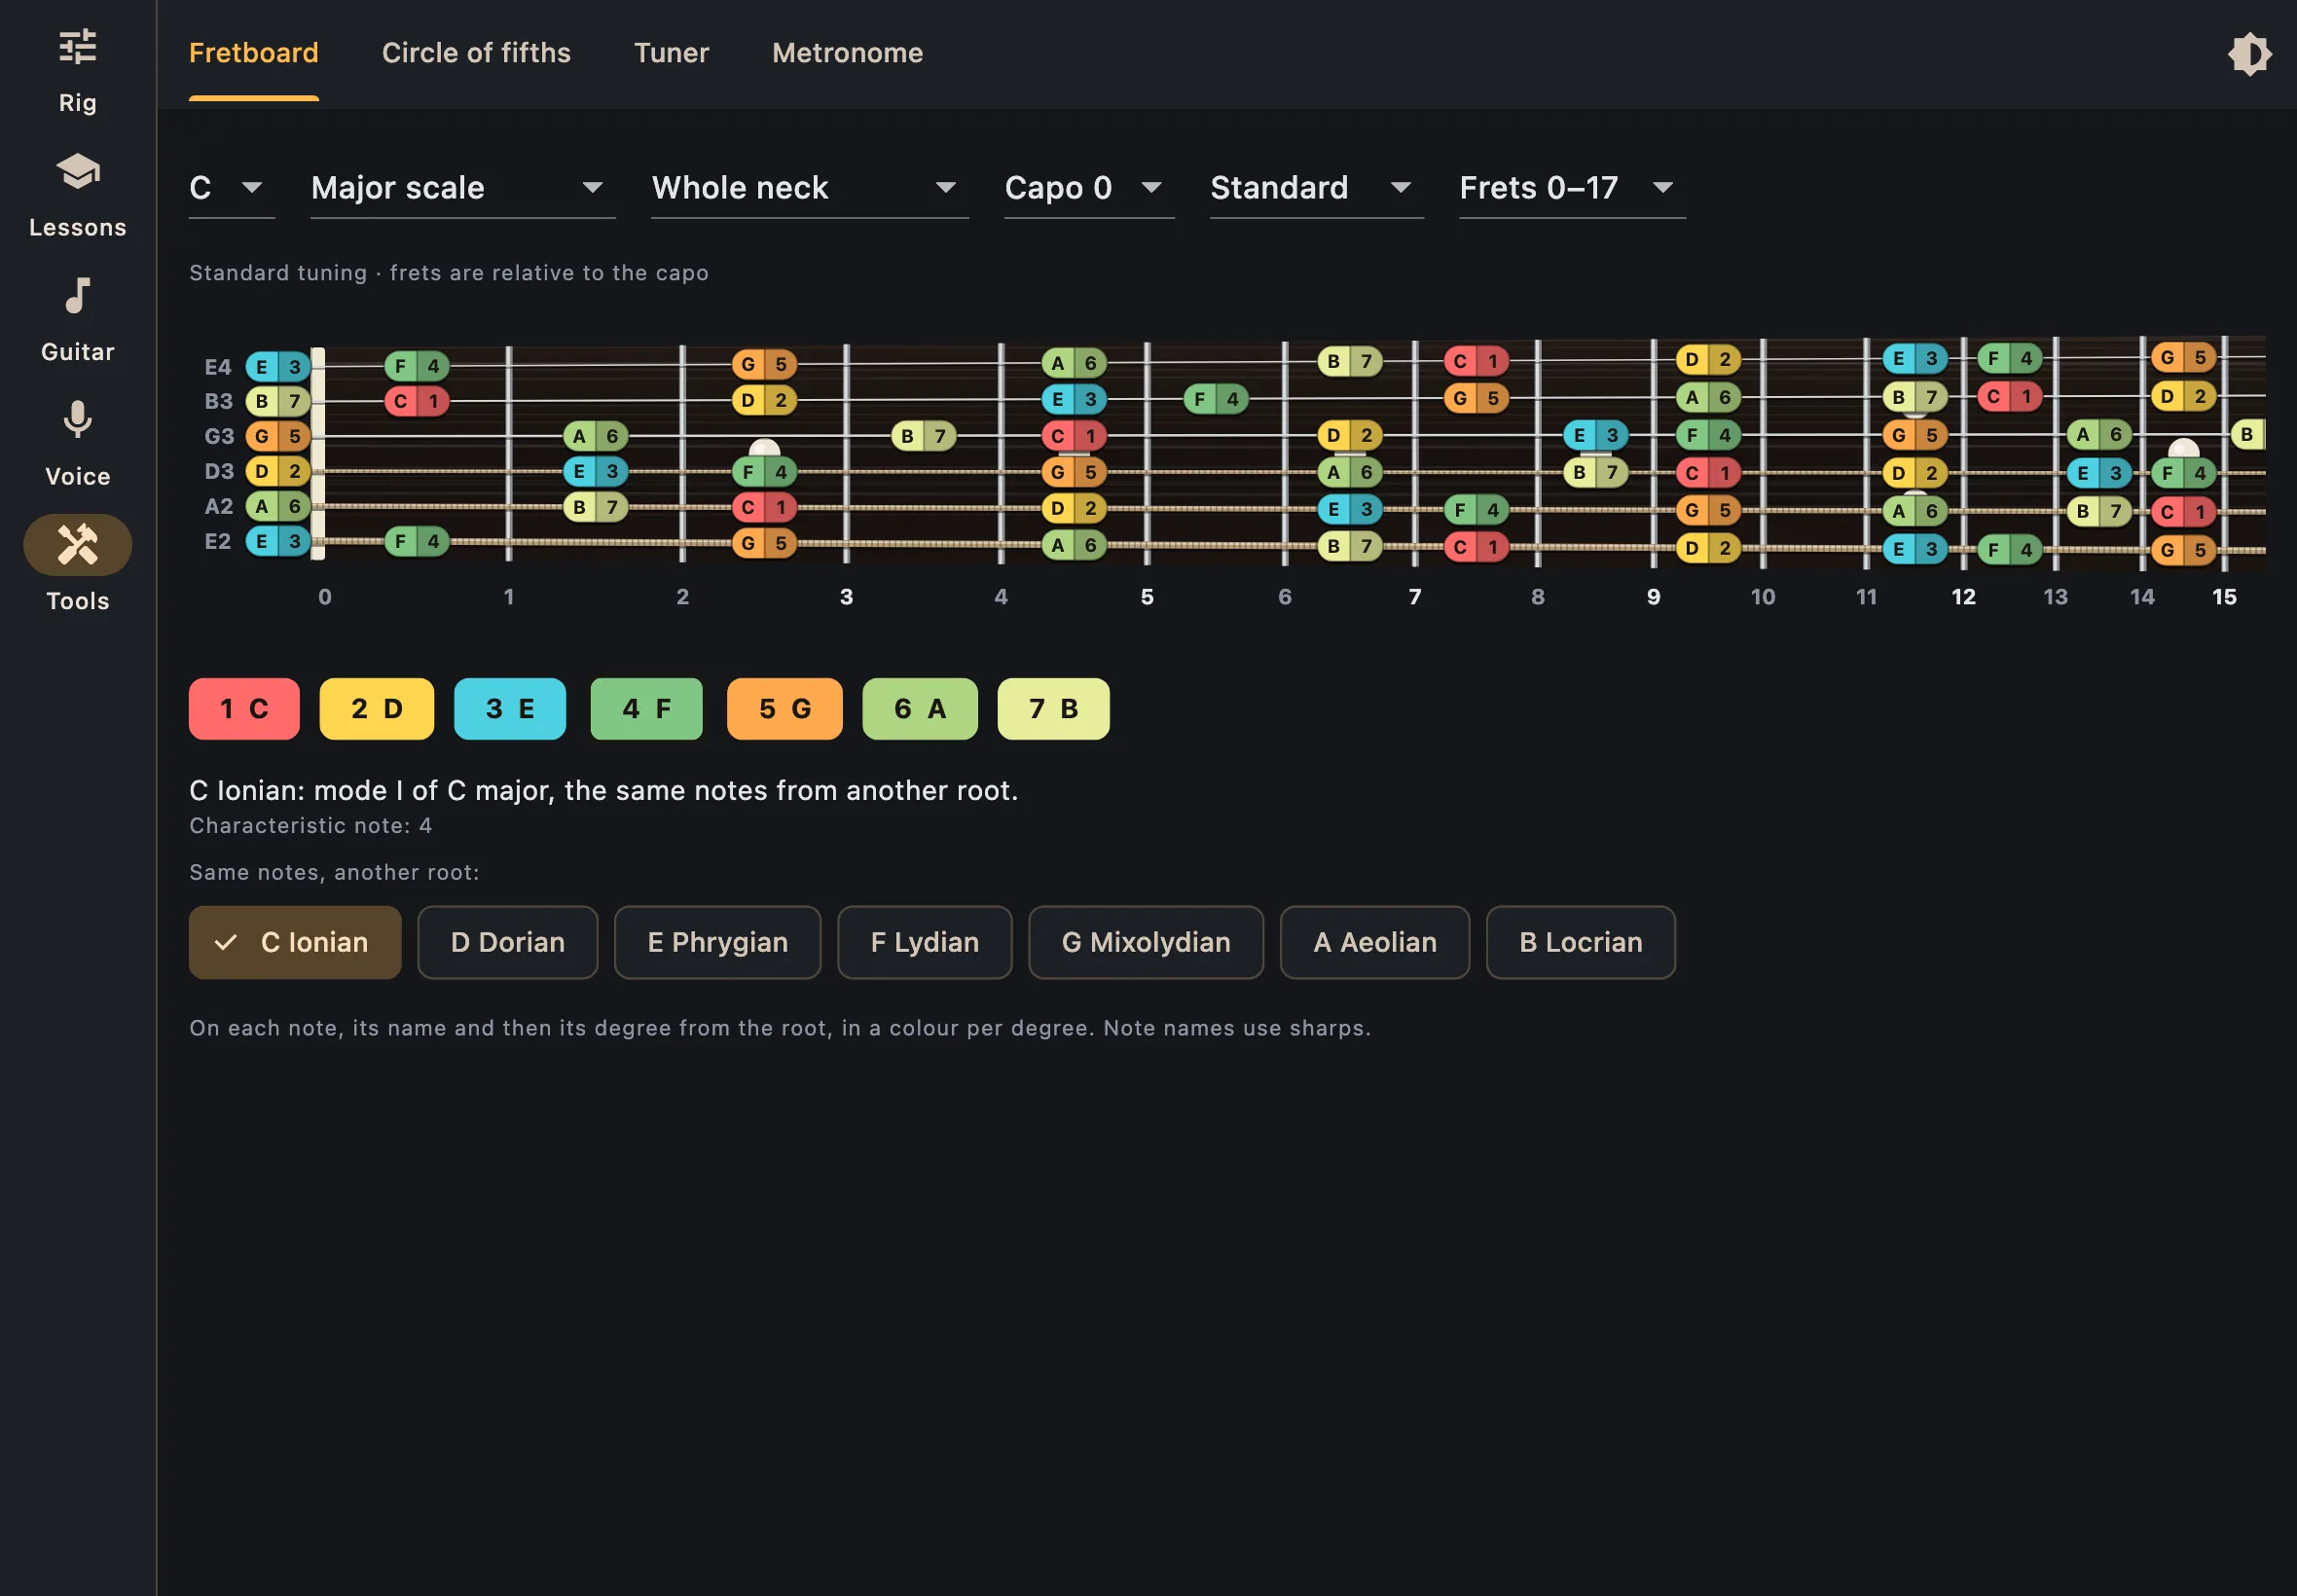Open Voice section via microphone icon
2297x1596 pixels.
(x=77, y=420)
